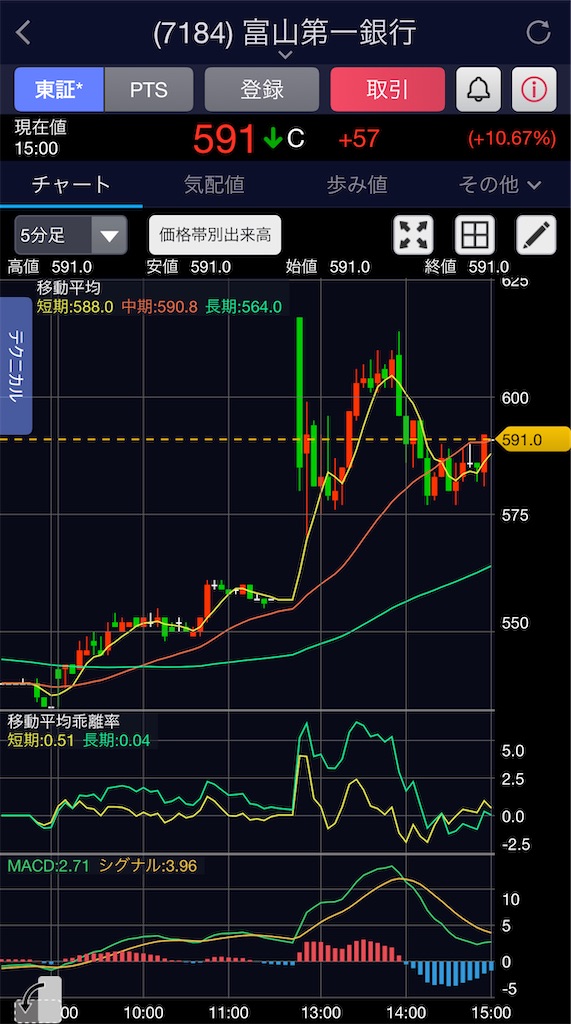Tap the 短期:588.0 moving average value
The height and width of the screenshot is (1024, 571).
point(75,307)
